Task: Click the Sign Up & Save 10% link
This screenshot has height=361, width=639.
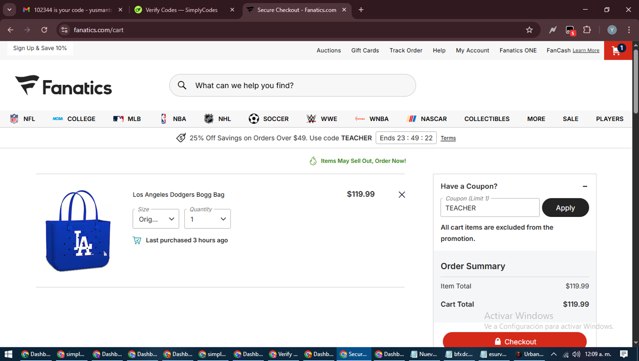Action: point(40,48)
